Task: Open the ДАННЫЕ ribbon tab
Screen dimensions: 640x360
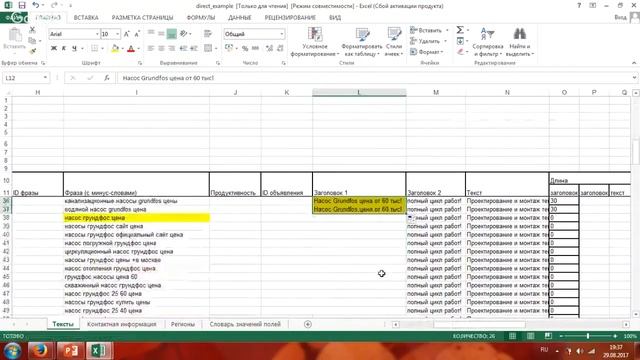Action: point(240,18)
